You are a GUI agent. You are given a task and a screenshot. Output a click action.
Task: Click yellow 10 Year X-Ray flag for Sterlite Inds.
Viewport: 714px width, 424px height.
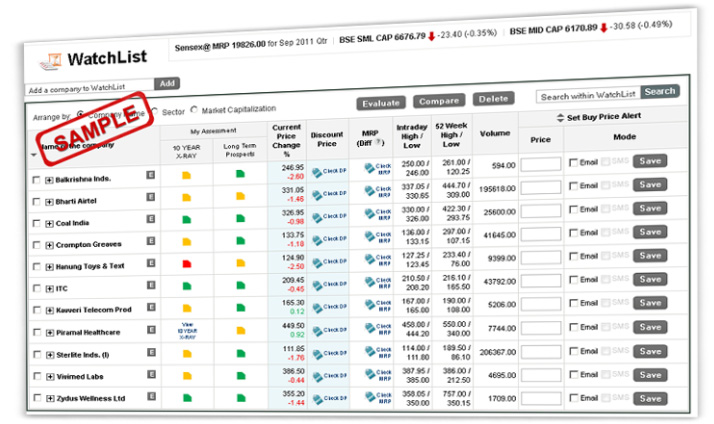[x=187, y=353]
